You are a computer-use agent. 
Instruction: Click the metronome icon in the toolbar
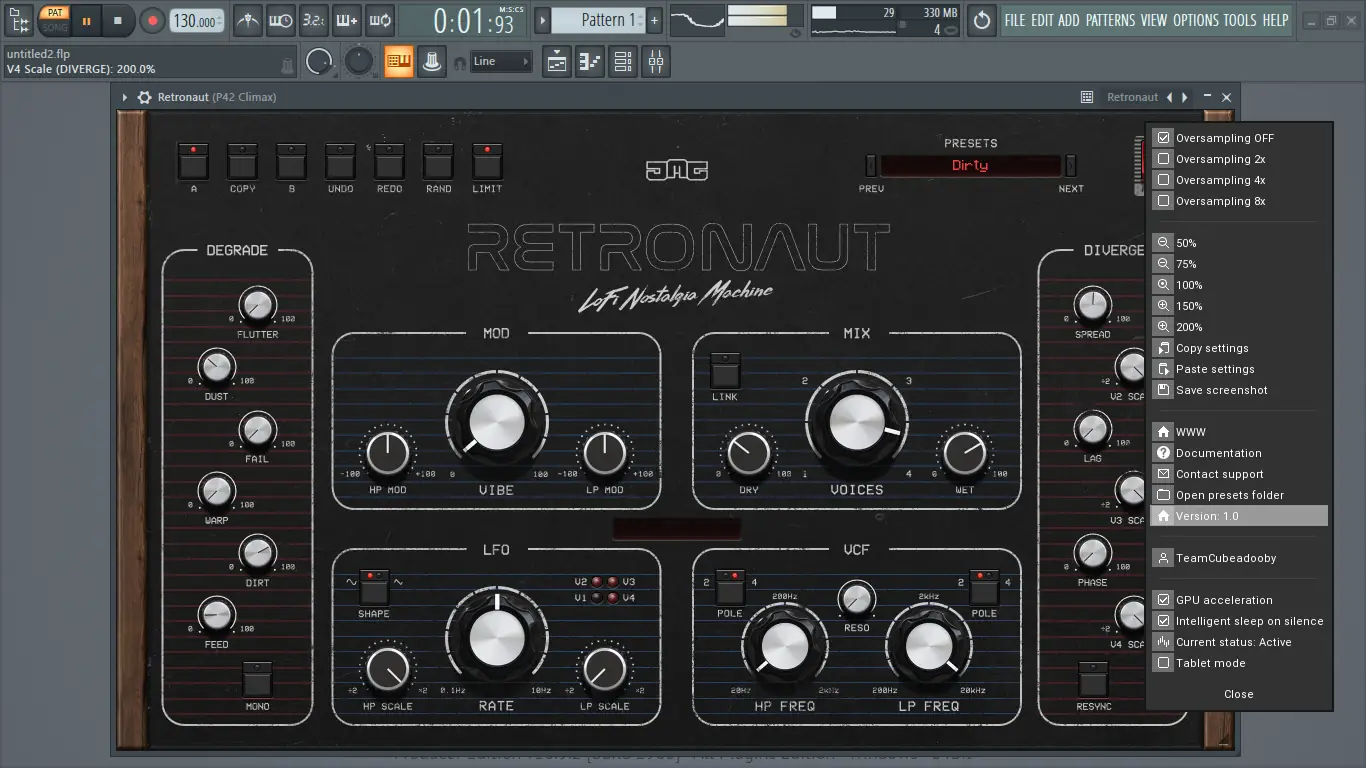[x=247, y=20]
